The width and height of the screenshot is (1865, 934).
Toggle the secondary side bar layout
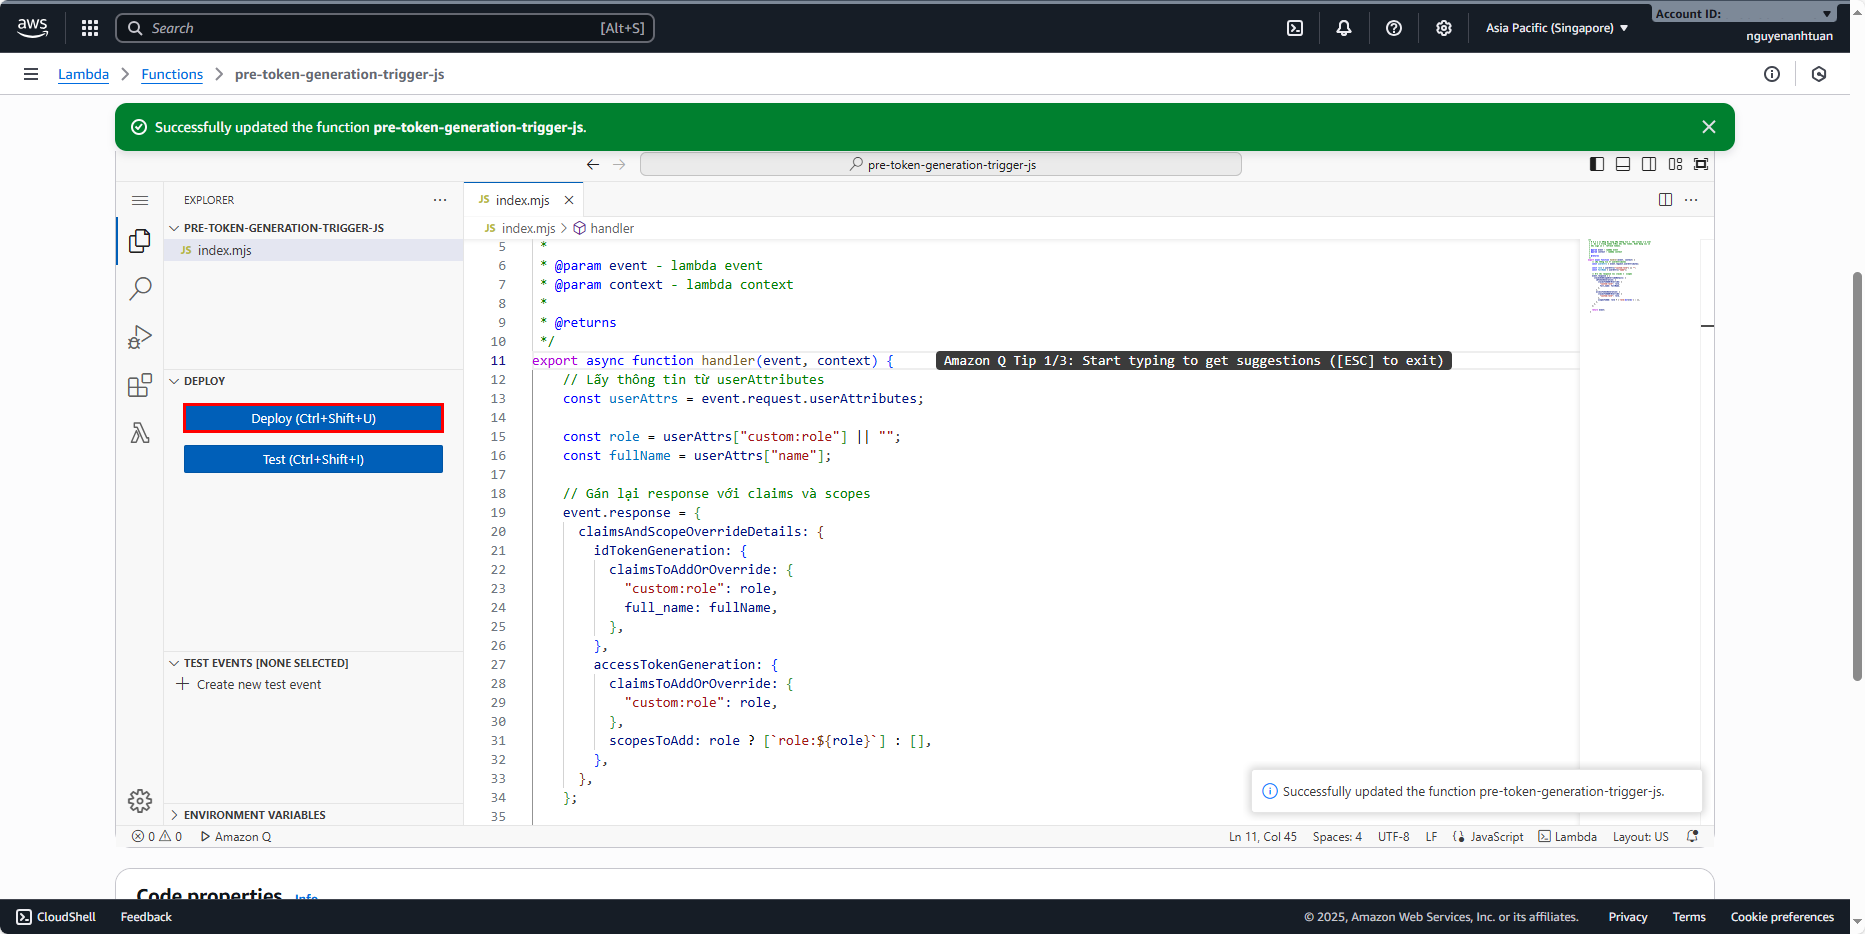1649,164
